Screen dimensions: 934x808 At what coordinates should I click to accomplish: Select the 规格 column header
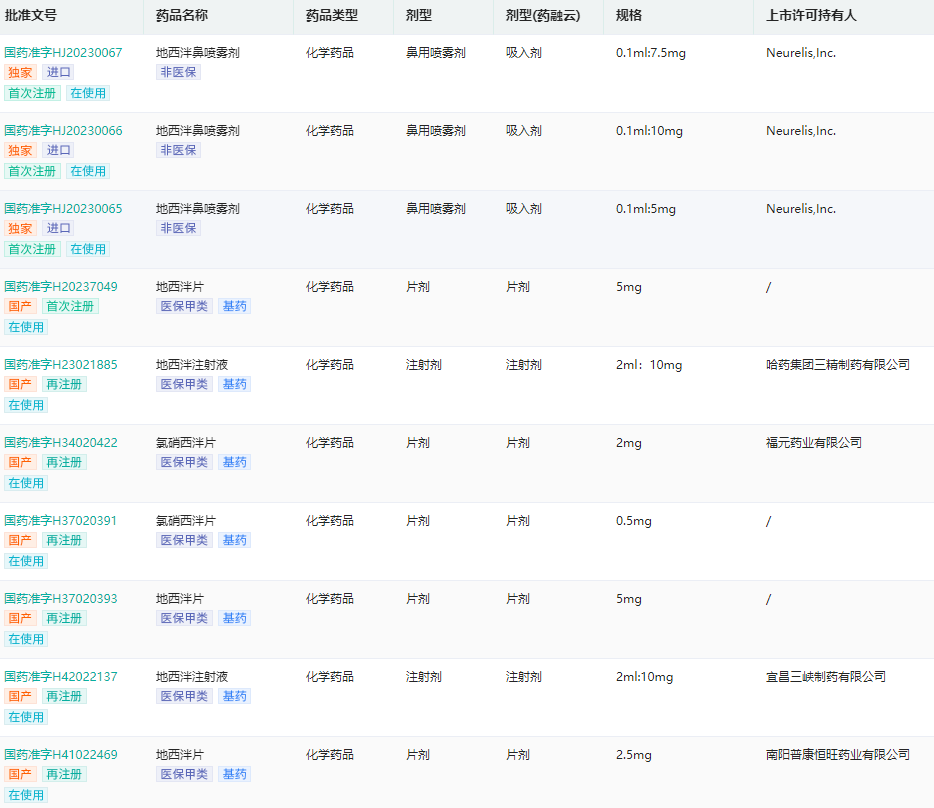629,16
